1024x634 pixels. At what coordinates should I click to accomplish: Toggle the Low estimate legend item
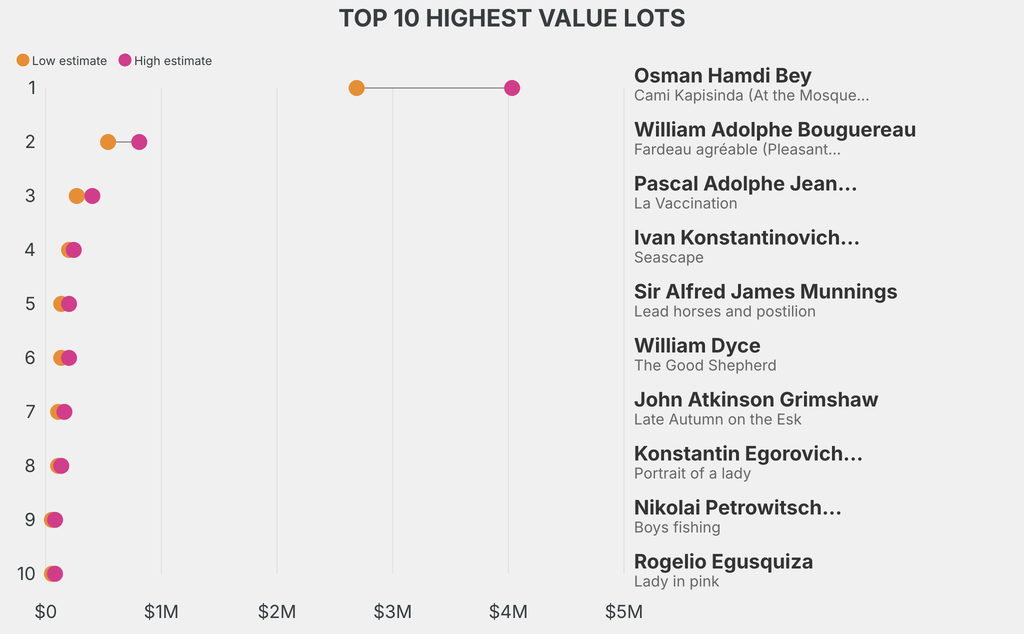68,61
